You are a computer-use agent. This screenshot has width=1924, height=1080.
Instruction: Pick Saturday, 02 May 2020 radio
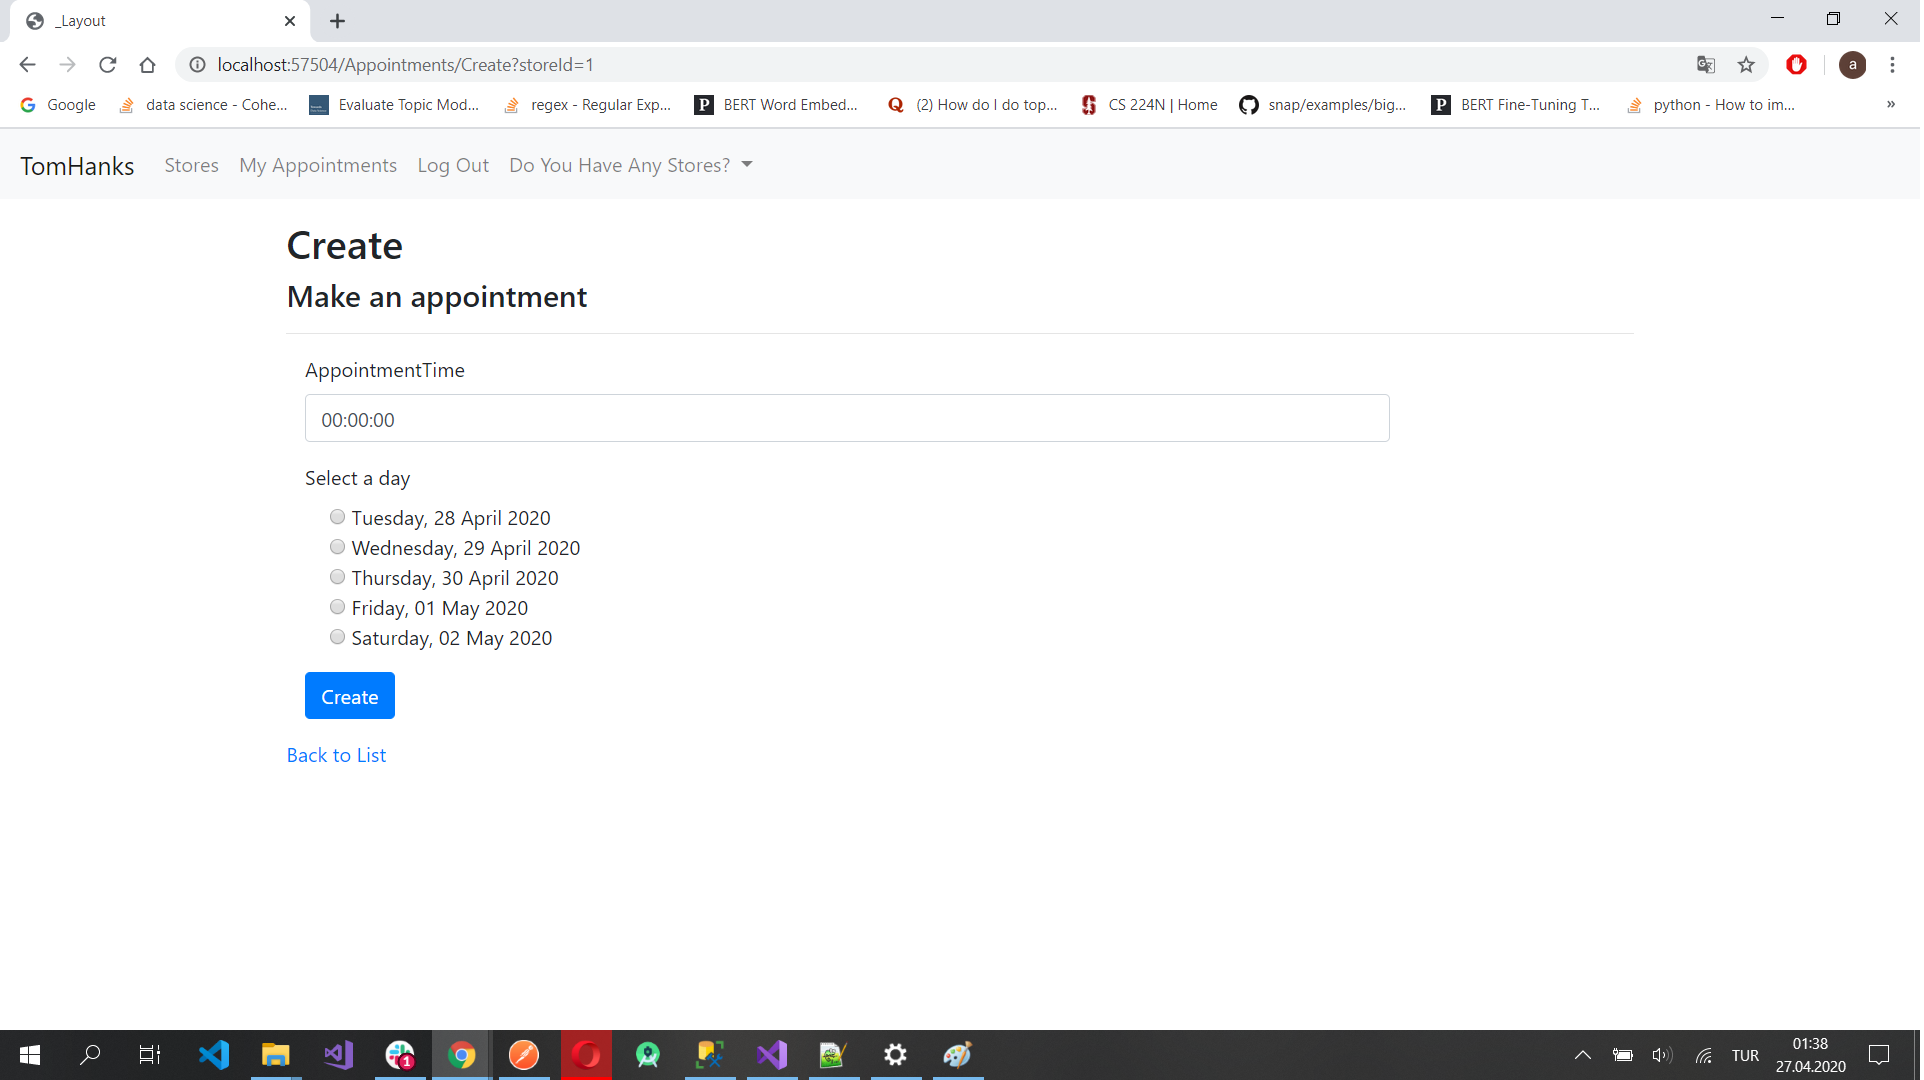[338, 638]
